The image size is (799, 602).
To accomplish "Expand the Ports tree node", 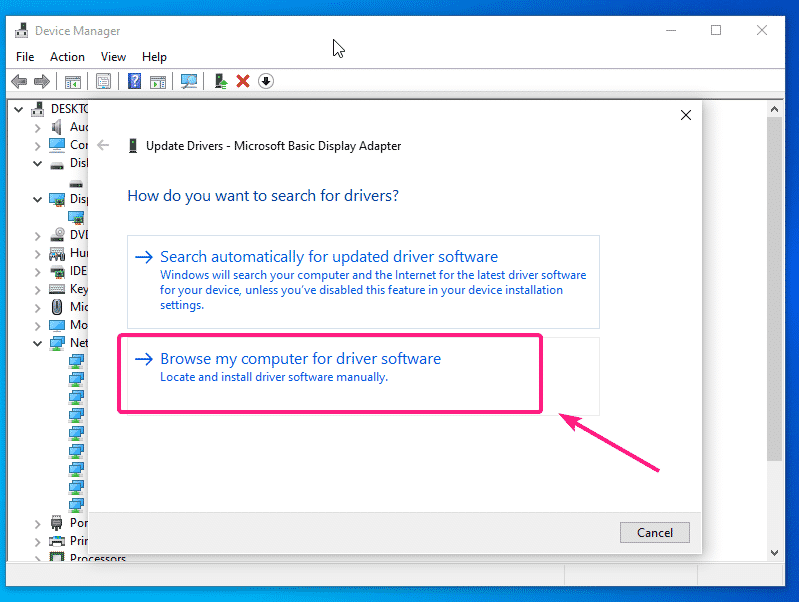I will coord(37,524).
